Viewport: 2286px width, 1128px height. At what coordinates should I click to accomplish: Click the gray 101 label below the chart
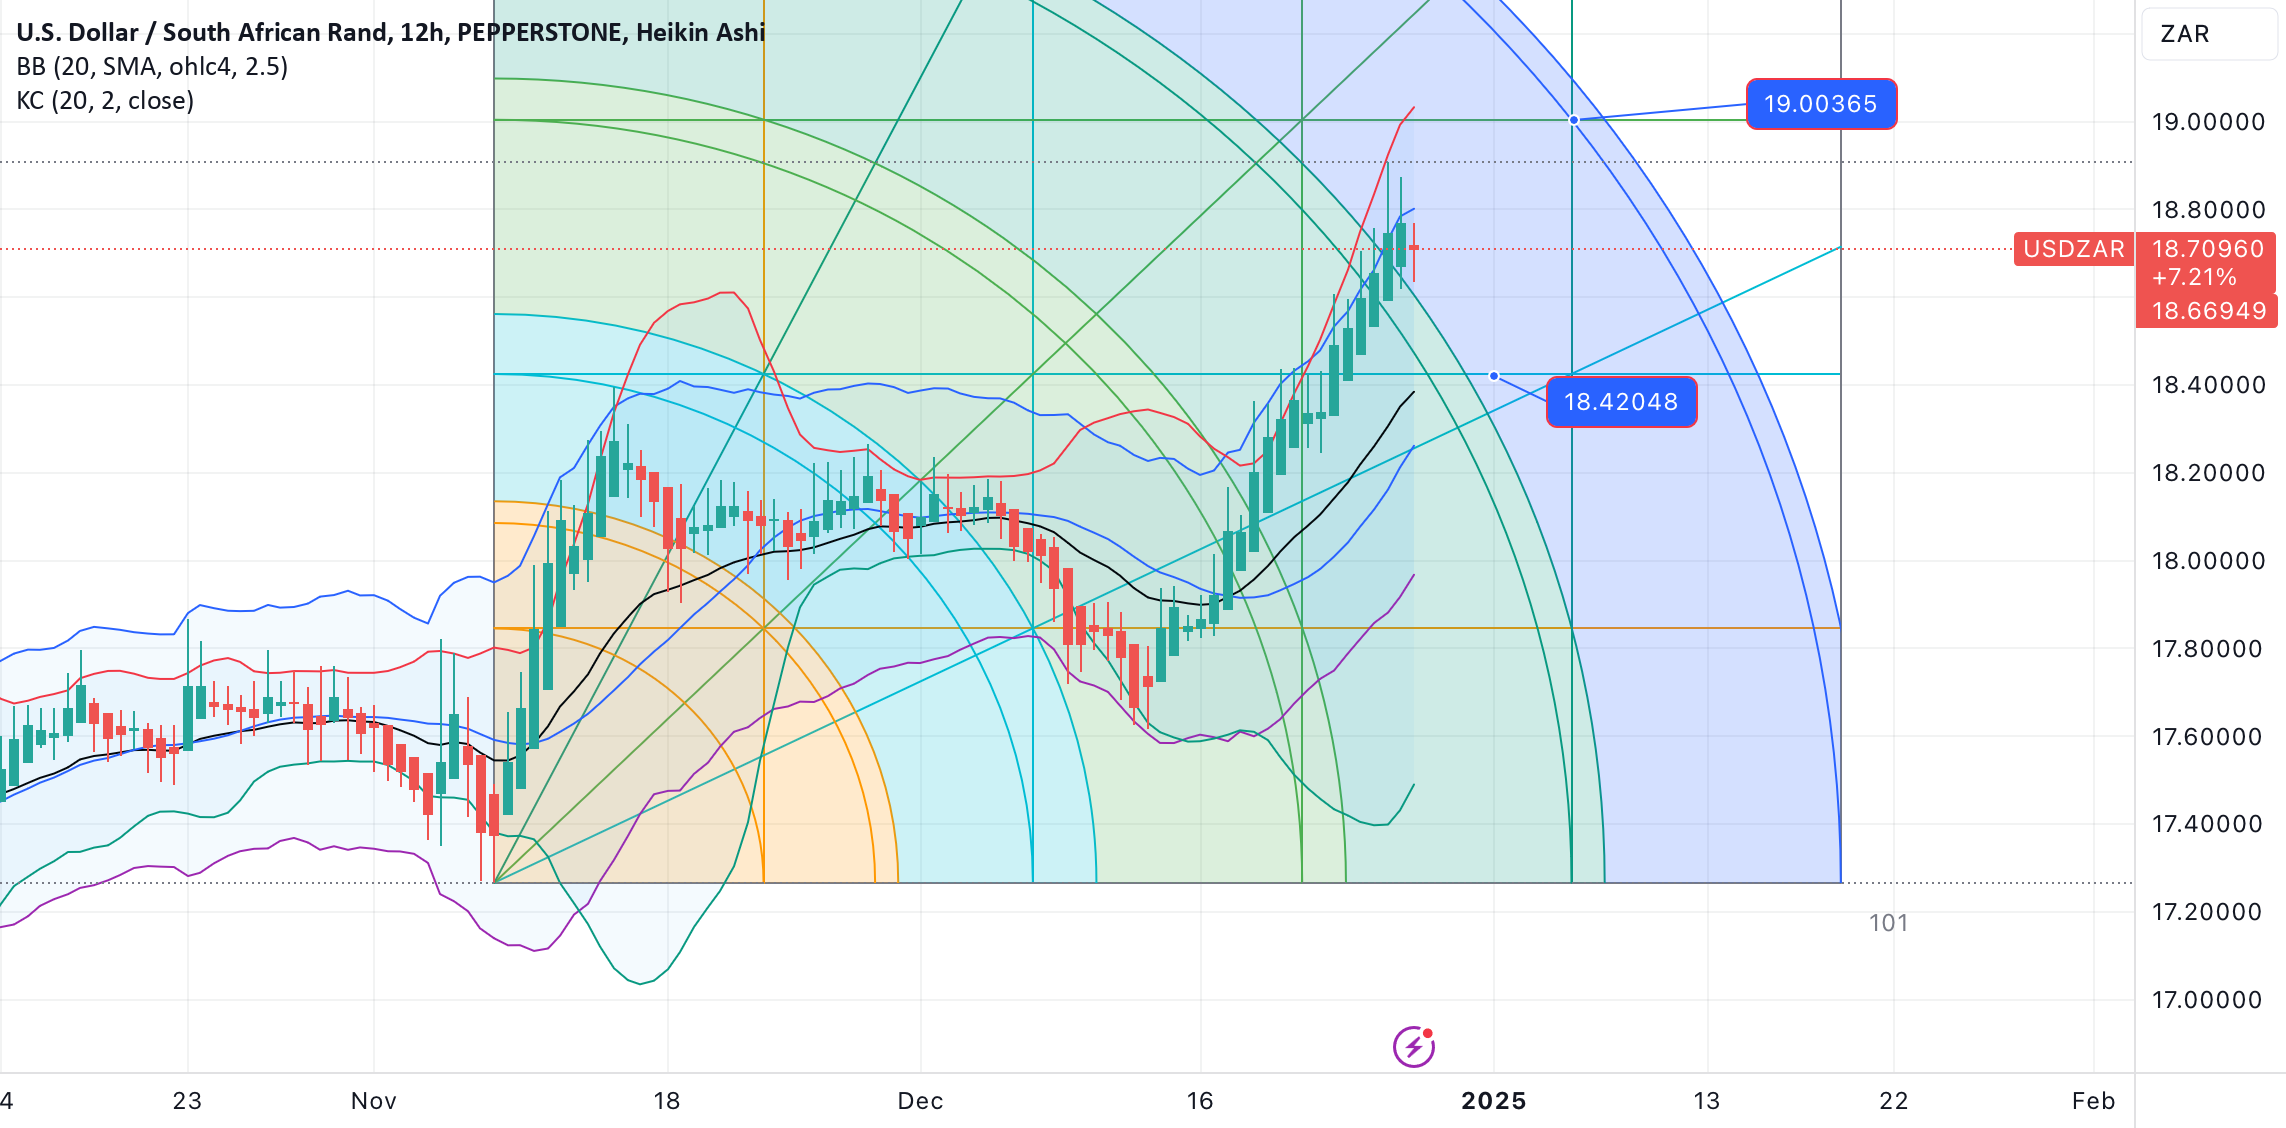(x=1889, y=923)
